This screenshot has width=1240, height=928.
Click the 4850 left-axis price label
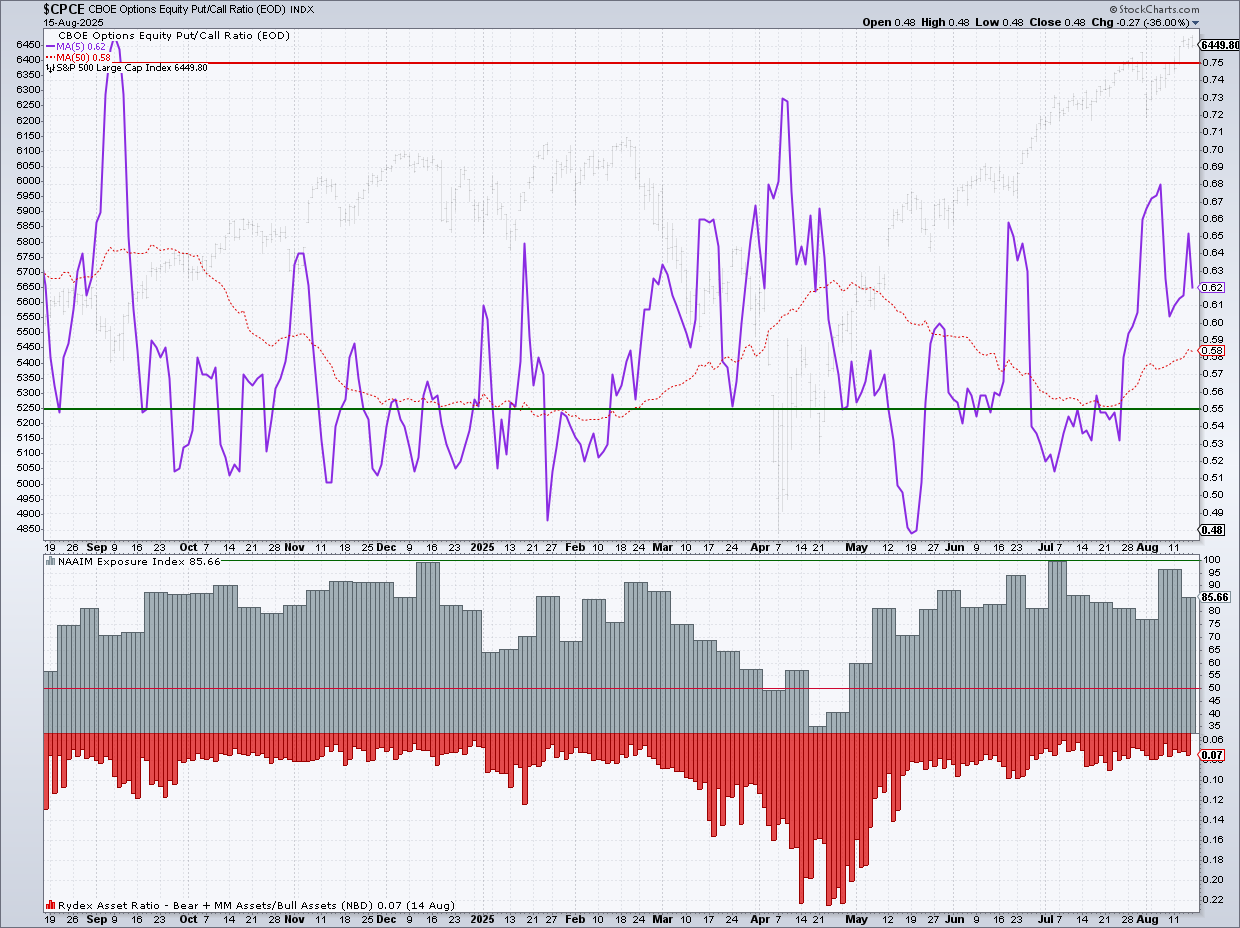pos(27,529)
